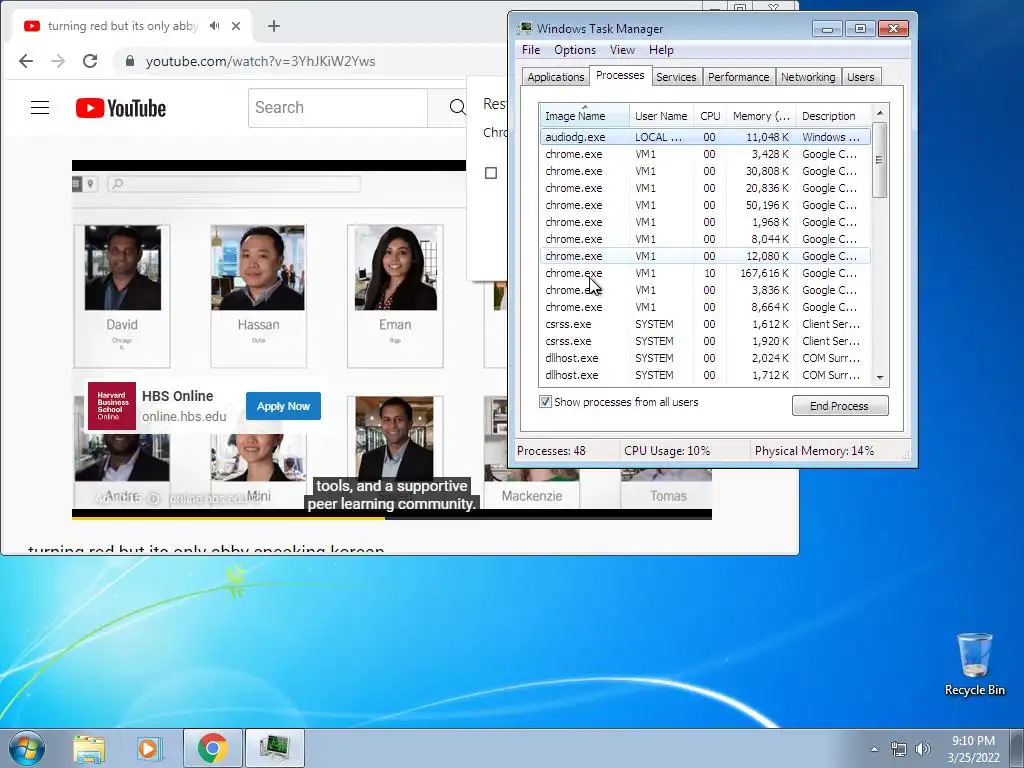Viewport: 1024px width, 768px height.
Task: Tick the checkbox in the Chrome dialog
Action: [x=491, y=173]
